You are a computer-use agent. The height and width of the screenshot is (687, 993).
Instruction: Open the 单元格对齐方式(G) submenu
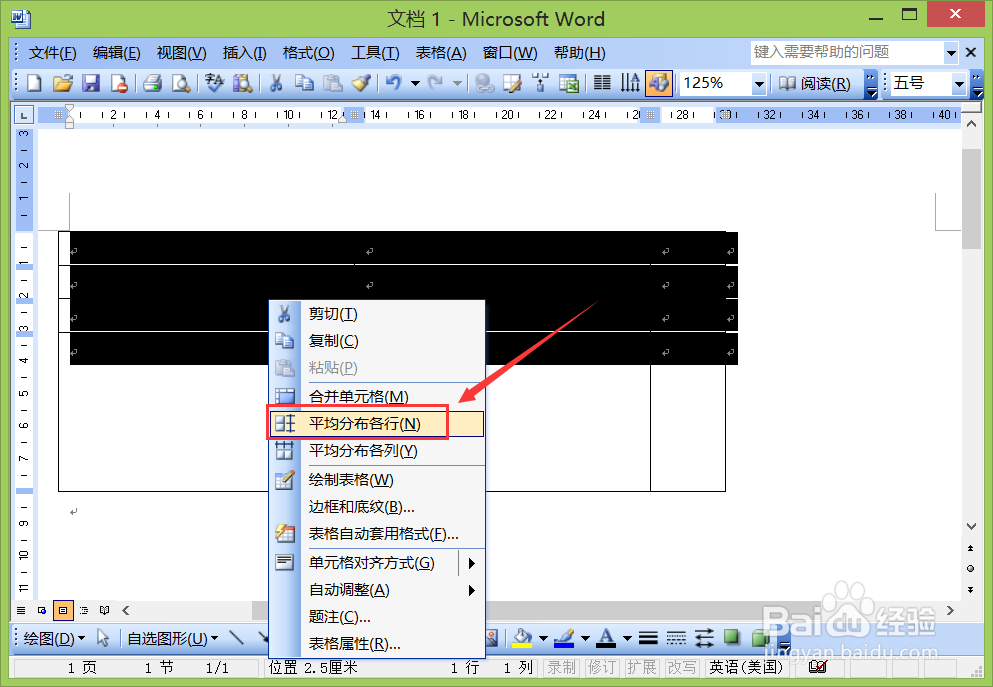(x=377, y=562)
